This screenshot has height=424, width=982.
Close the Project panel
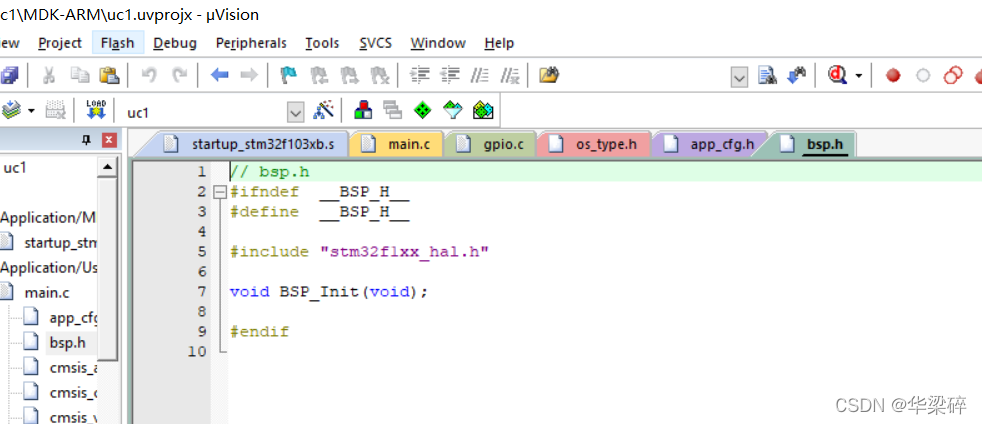click(110, 140)
